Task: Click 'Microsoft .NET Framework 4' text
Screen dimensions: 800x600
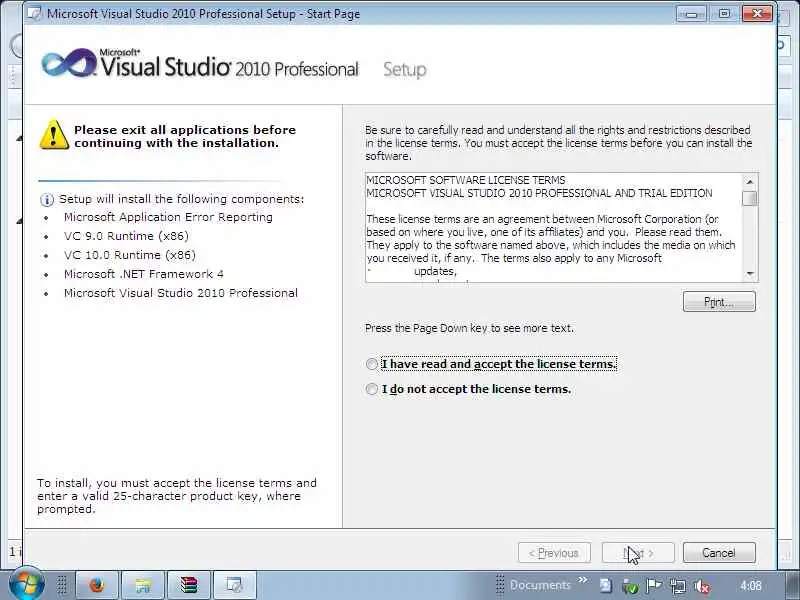Action: (x=144, y=274)
